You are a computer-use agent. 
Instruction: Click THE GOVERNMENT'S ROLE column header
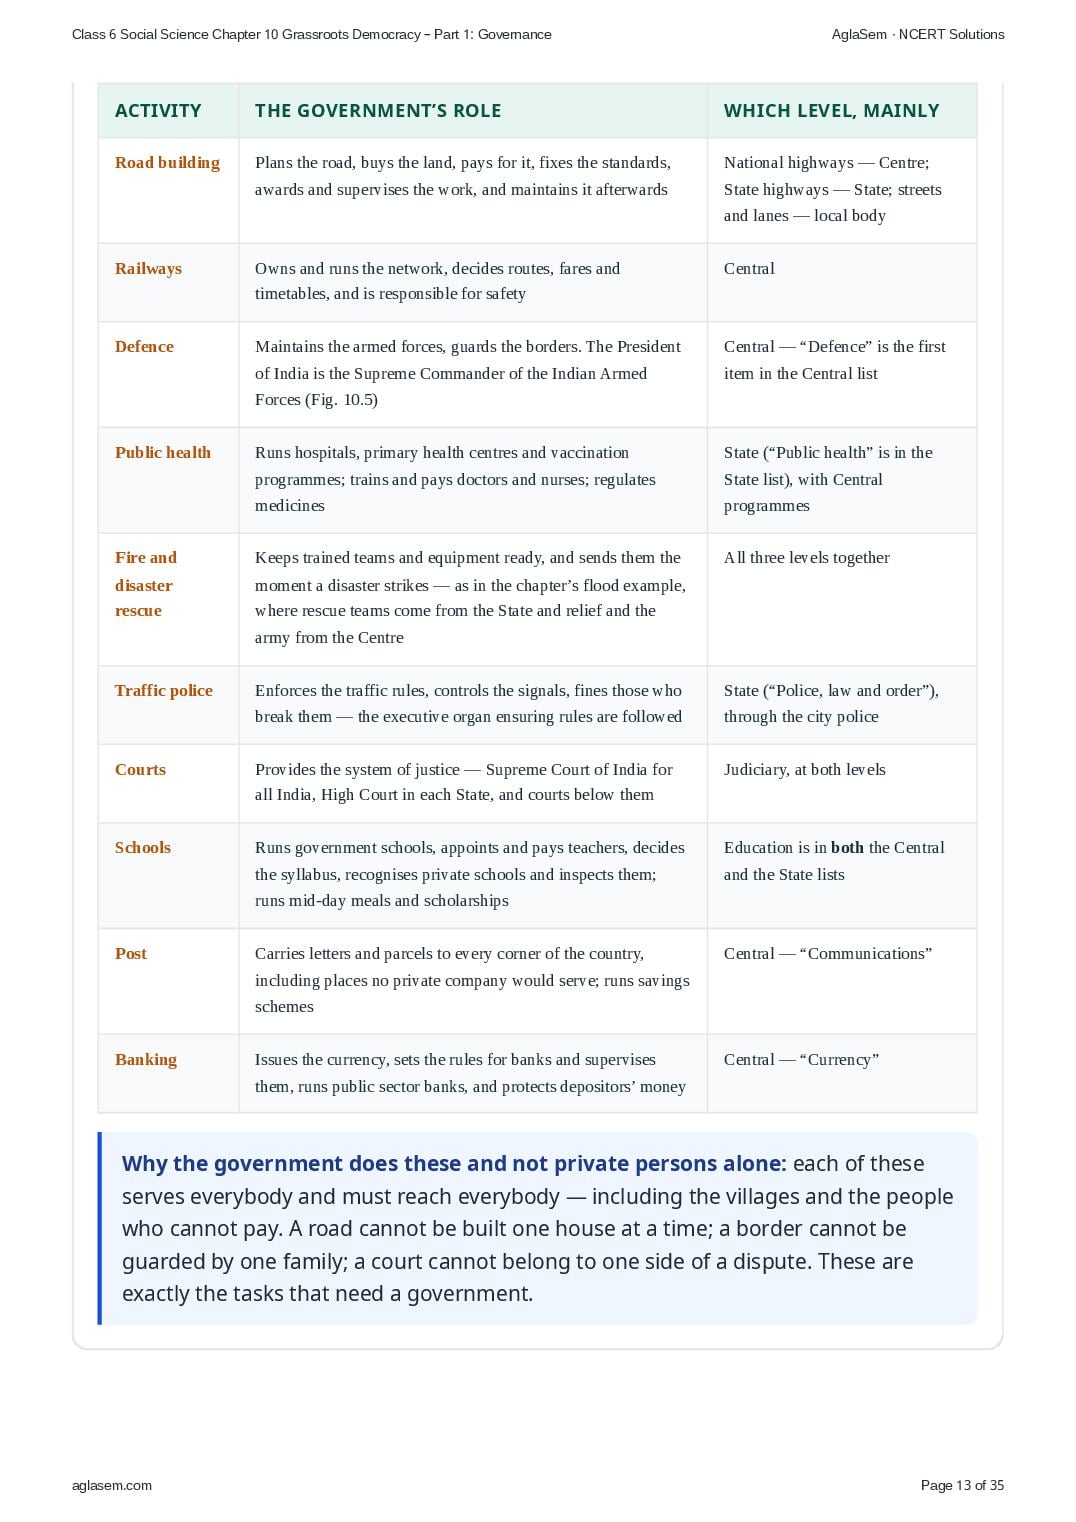378,111
